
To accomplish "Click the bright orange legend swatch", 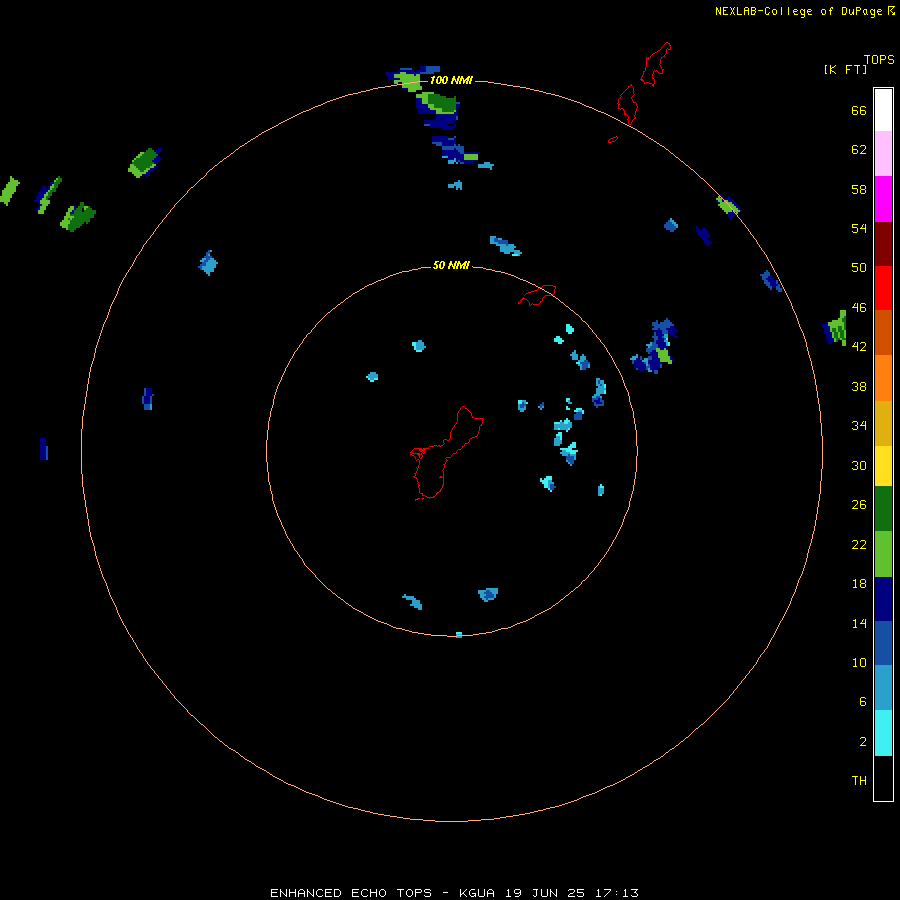I will pos(883,378).
